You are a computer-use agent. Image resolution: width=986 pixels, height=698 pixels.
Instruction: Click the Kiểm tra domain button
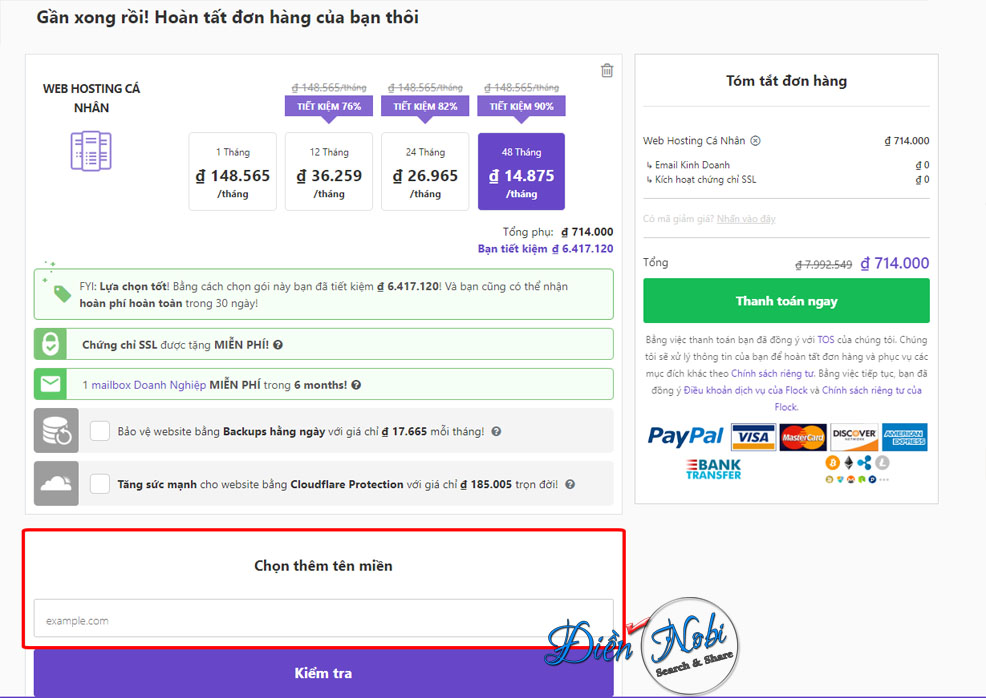323,673
